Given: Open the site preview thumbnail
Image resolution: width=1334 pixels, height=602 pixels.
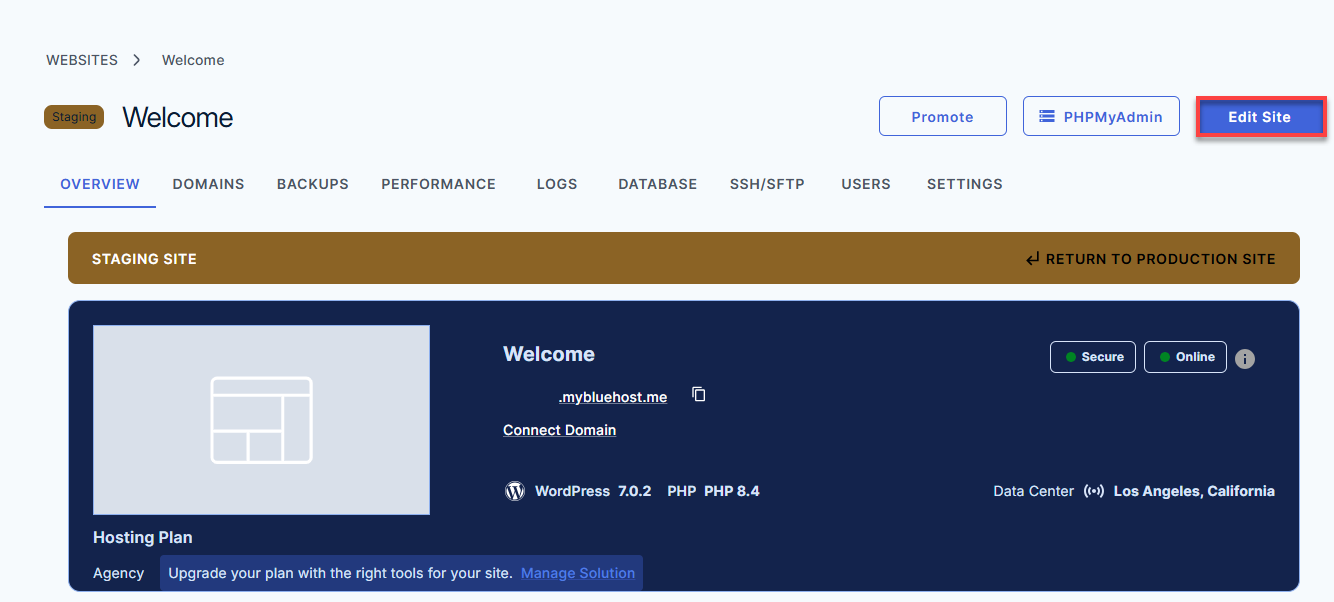Looking at the screenshot, I should 261,420.
